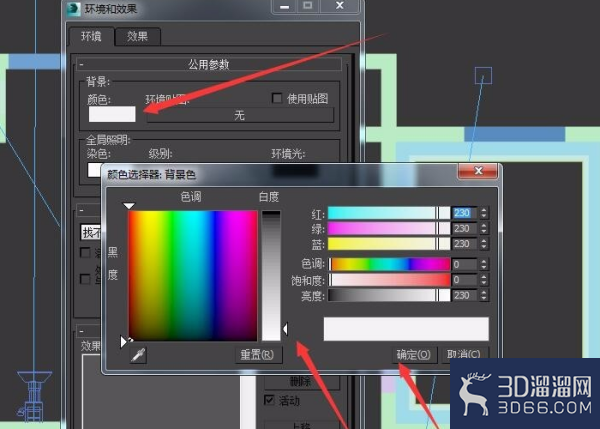
Task: Click the 染色 swatch under 全局照明
Action: pos(95,170)
